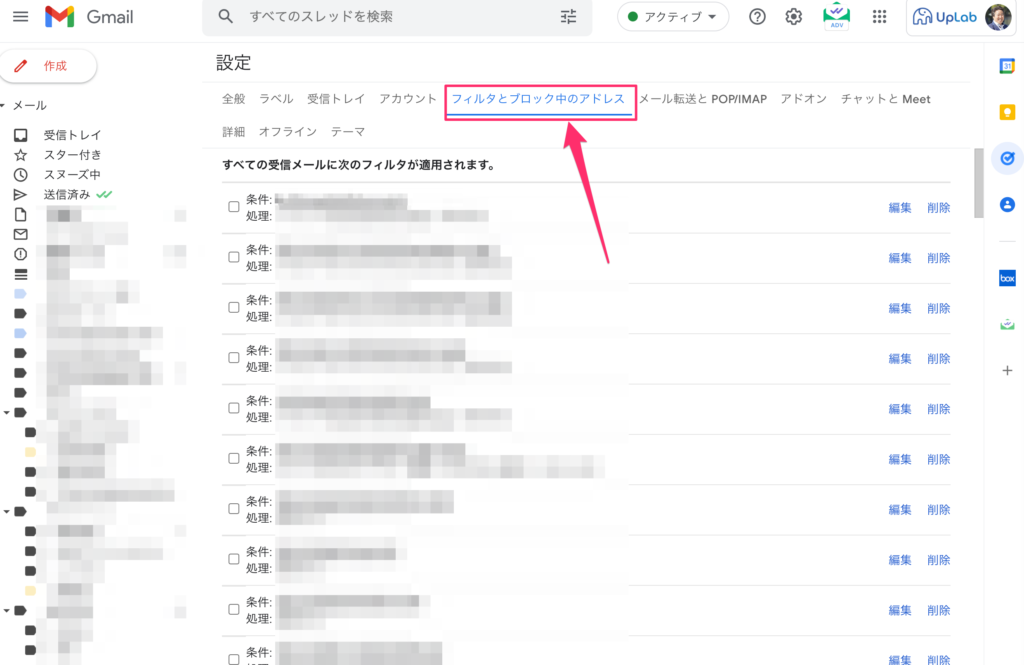The width and height of the screenshot is (1024, 665).
Task: Check the second filter row checkbox
Action: click(x=233, y=257)
